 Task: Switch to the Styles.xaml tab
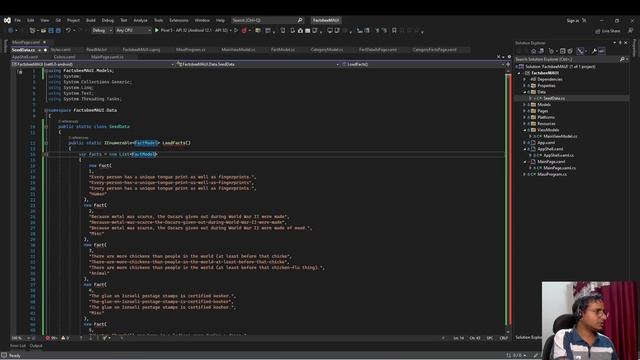tap(61, 50)
